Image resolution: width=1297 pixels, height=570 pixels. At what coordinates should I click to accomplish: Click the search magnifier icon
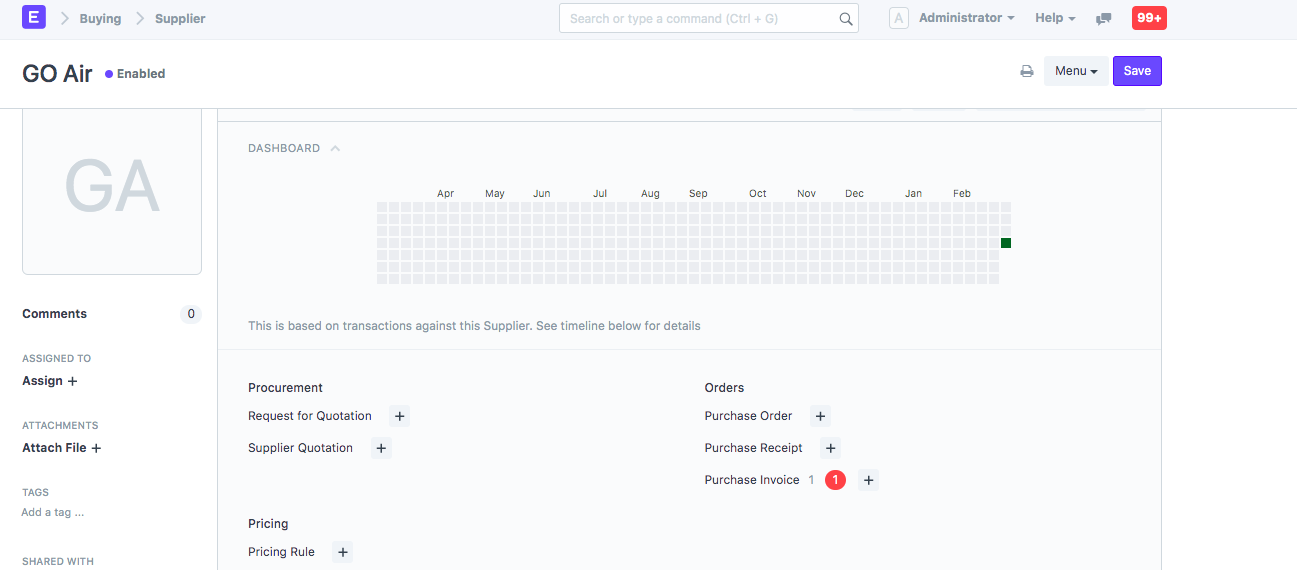pos(846,18)
